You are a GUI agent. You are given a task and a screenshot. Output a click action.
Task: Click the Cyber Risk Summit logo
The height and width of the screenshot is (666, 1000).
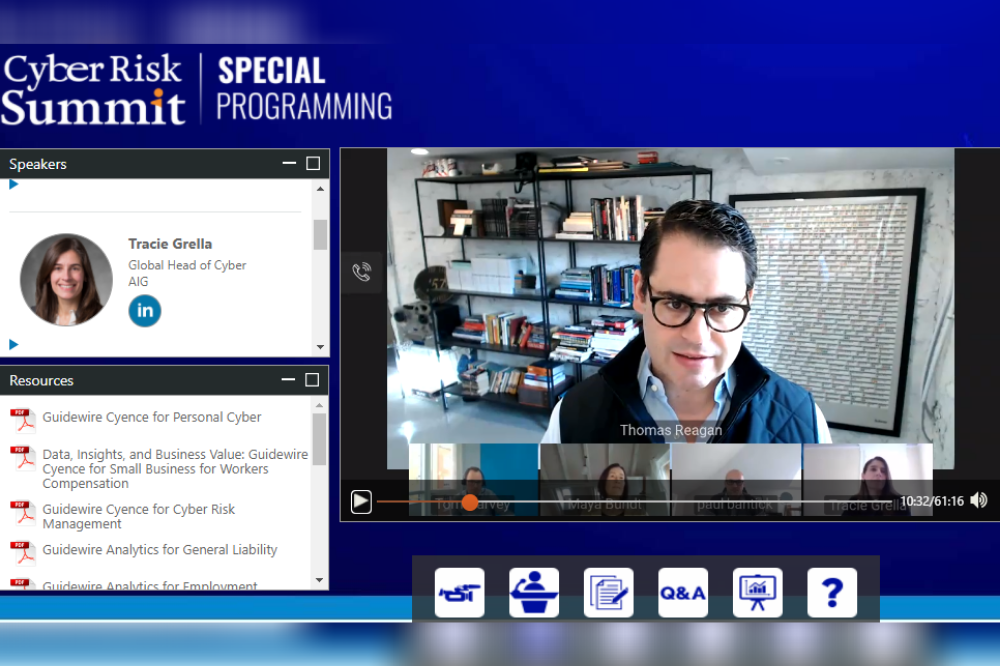tap(94, 89)
